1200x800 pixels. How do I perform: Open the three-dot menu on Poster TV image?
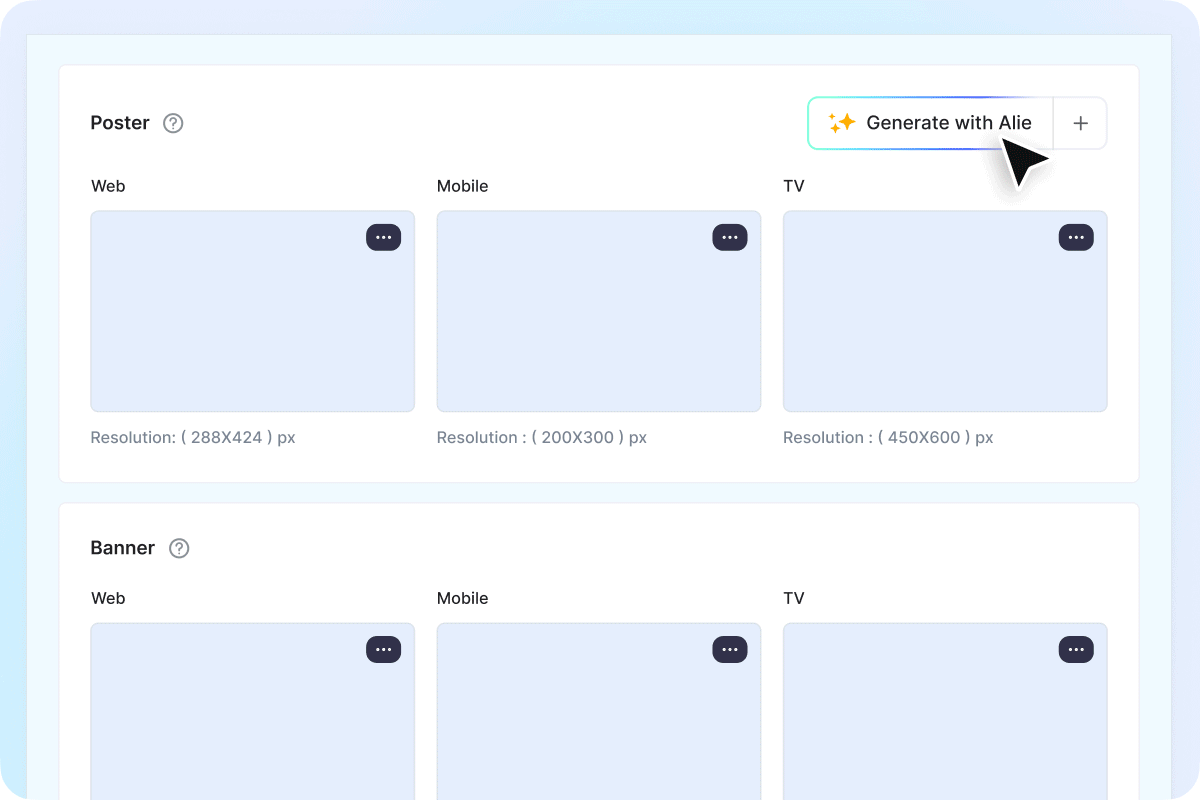tap(1076, 237)
